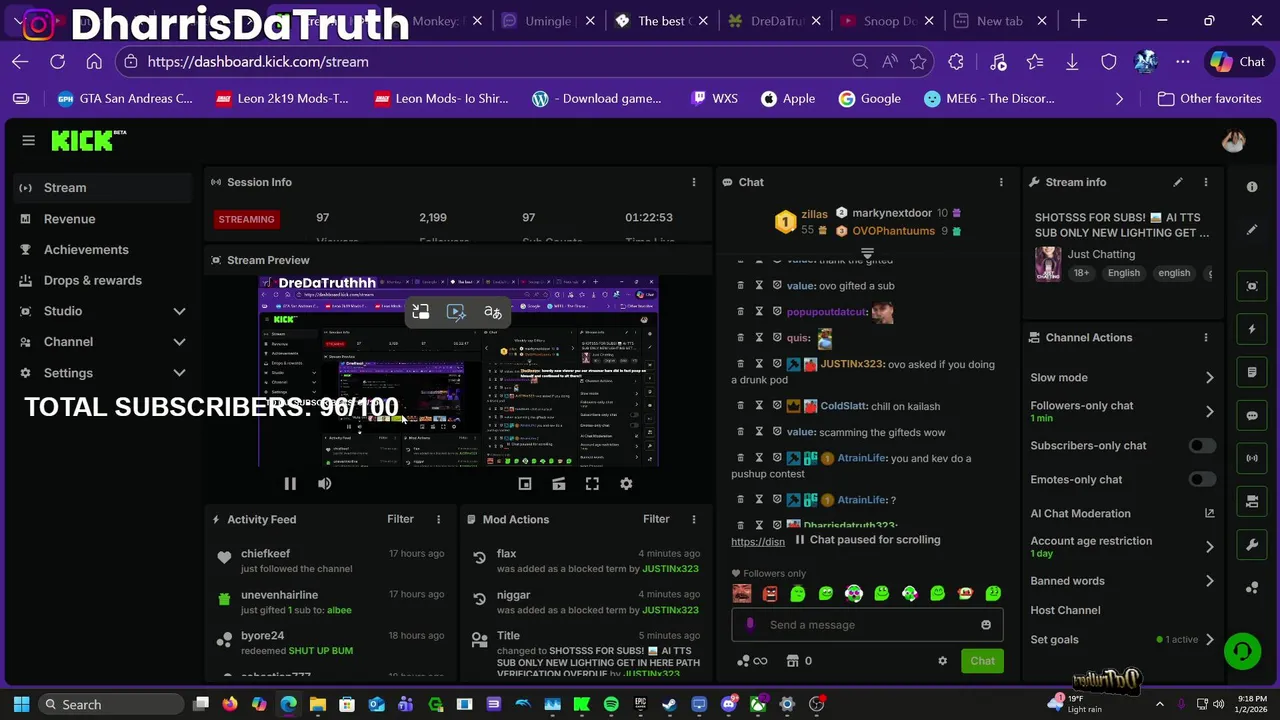Click the Kick logo
Image resolution: width=1280 pixels, height=720 pixels.
click(x=88, y=140)
